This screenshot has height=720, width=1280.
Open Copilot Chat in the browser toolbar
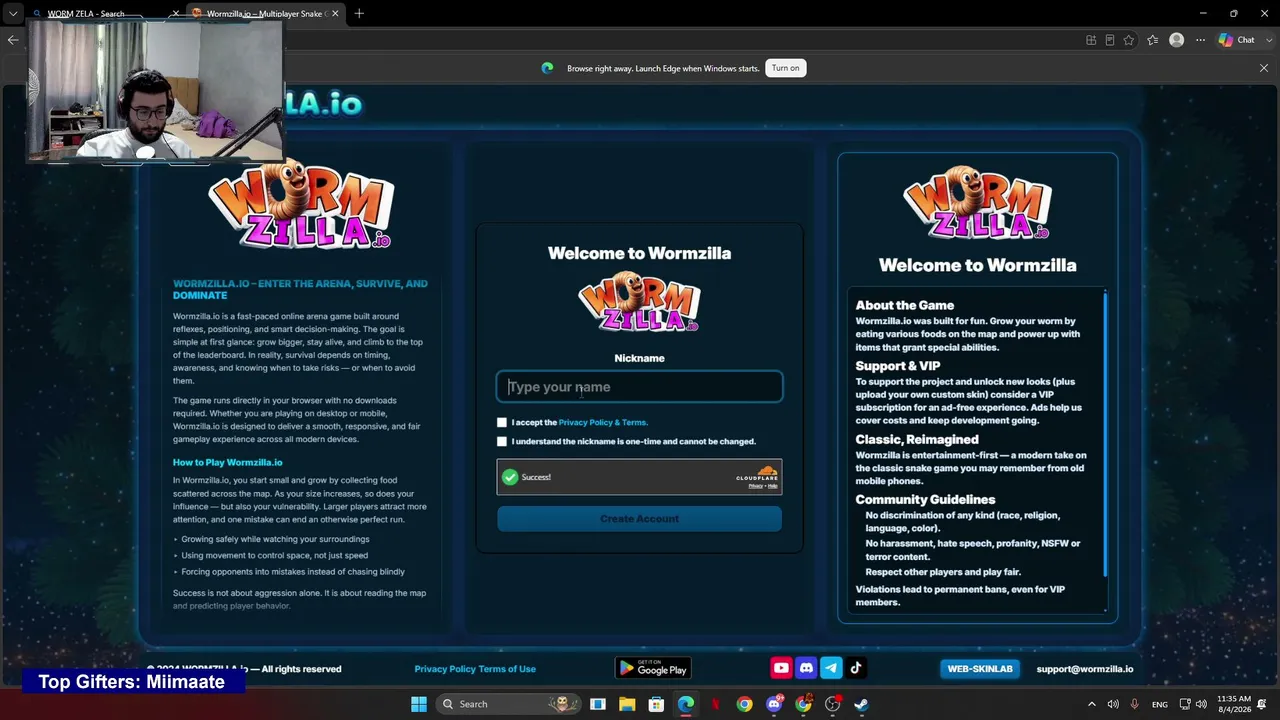(x=1237, y=40)
